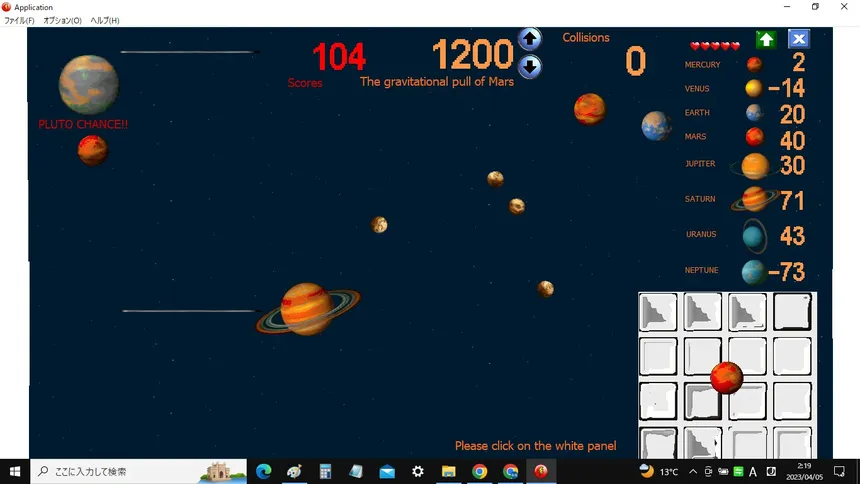
Task: Select the Mars planet icon in list
Action: click(755, 137)
